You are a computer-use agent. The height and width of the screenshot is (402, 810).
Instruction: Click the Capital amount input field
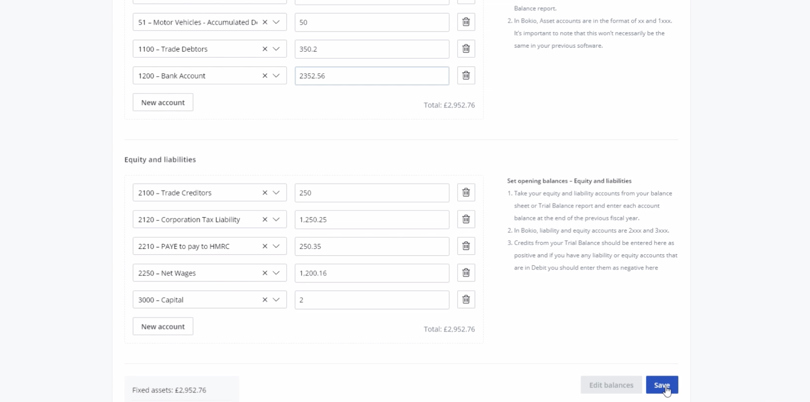coord(371,300)
